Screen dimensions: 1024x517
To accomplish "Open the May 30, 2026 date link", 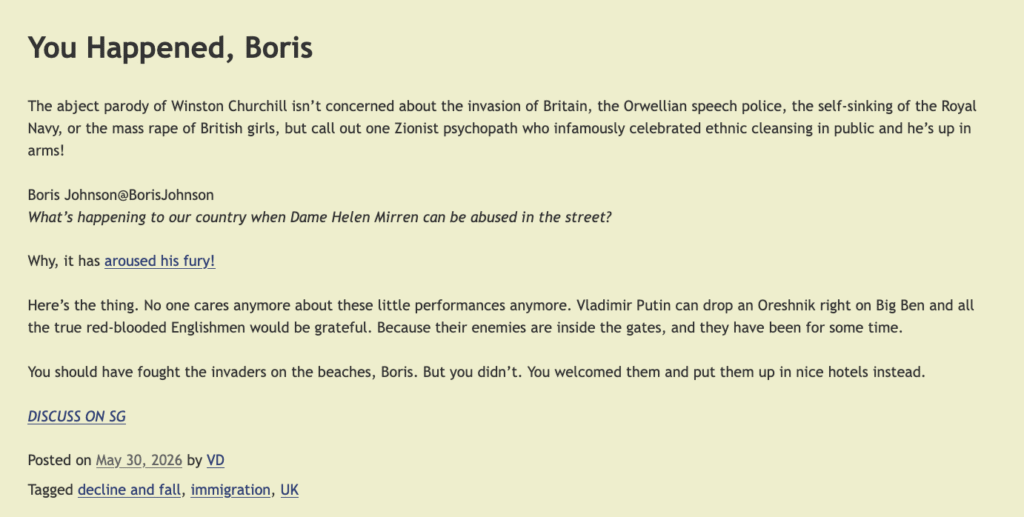I will (x=139, y=460).
